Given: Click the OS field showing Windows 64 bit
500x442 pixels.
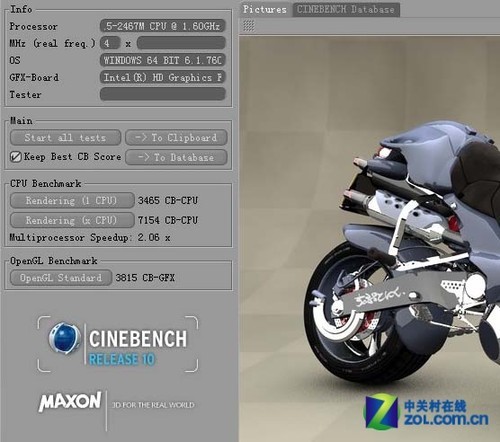Looking at the screenshot, I should click(x=163, y=60).
